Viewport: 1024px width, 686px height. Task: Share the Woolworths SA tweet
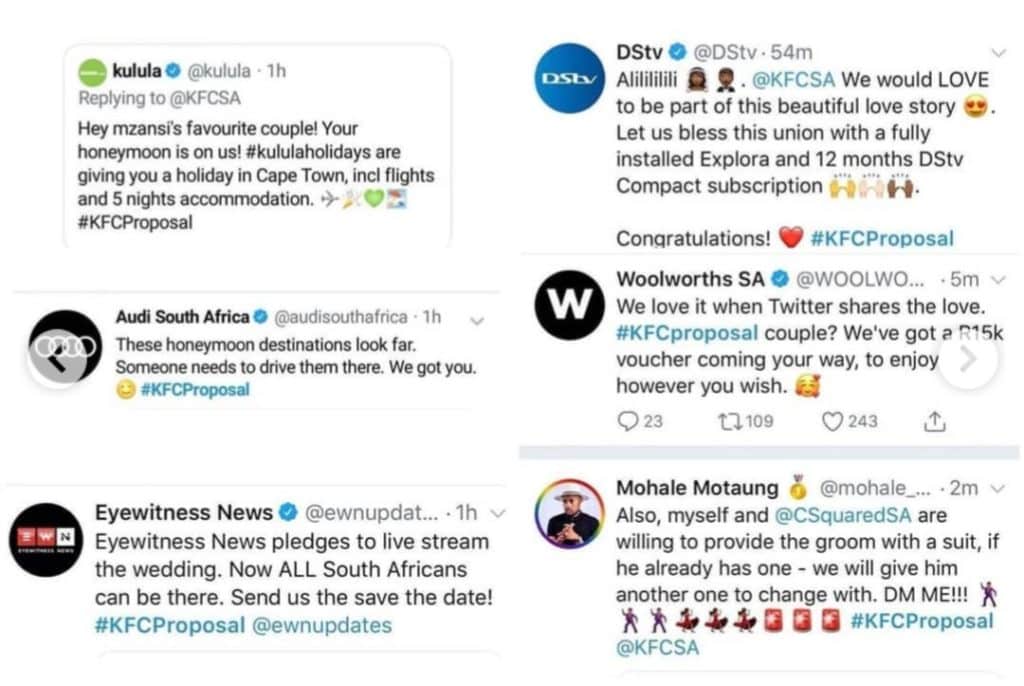(x=934, y=422)
